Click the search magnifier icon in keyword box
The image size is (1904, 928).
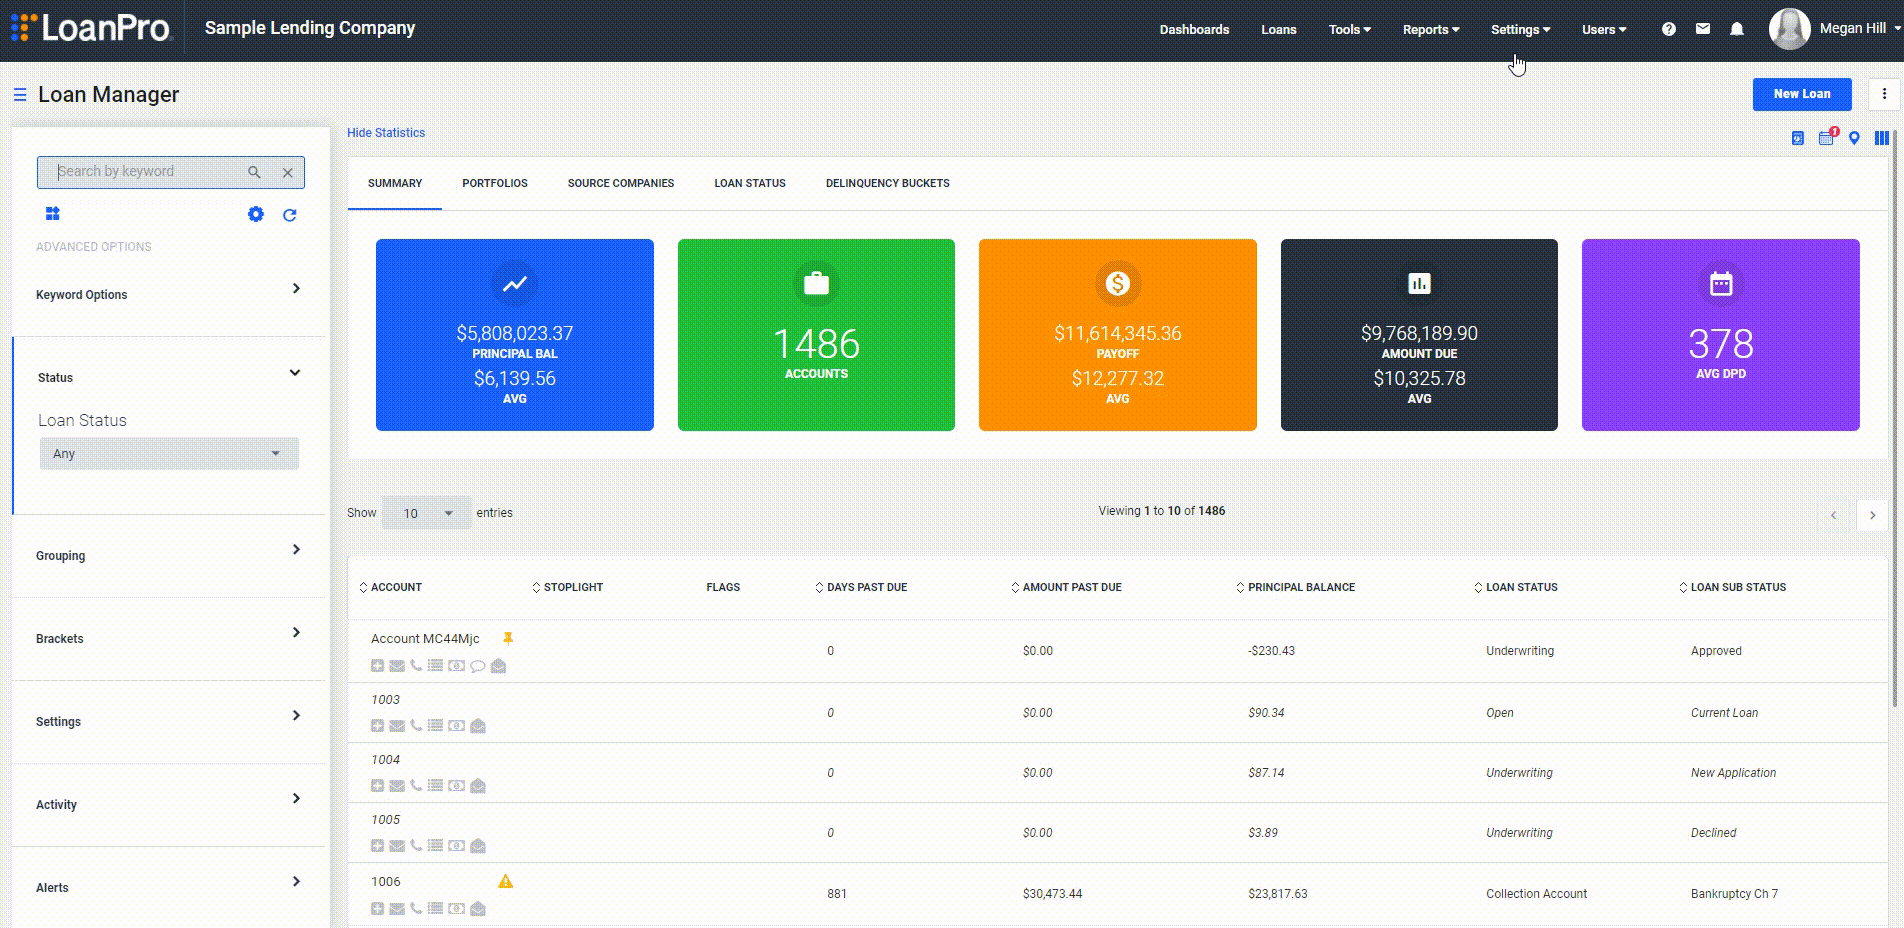point(254,172)
